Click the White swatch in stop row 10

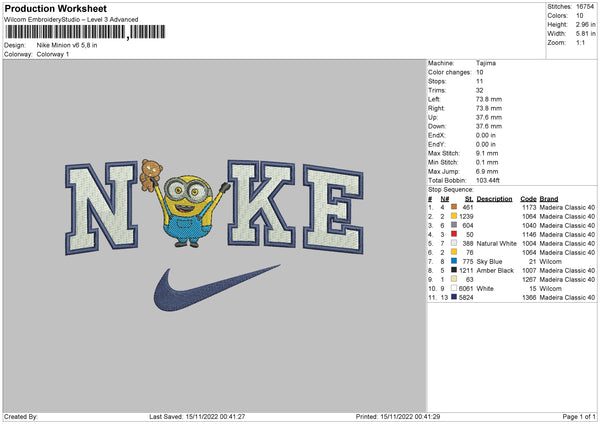click(x=454, y=288)
